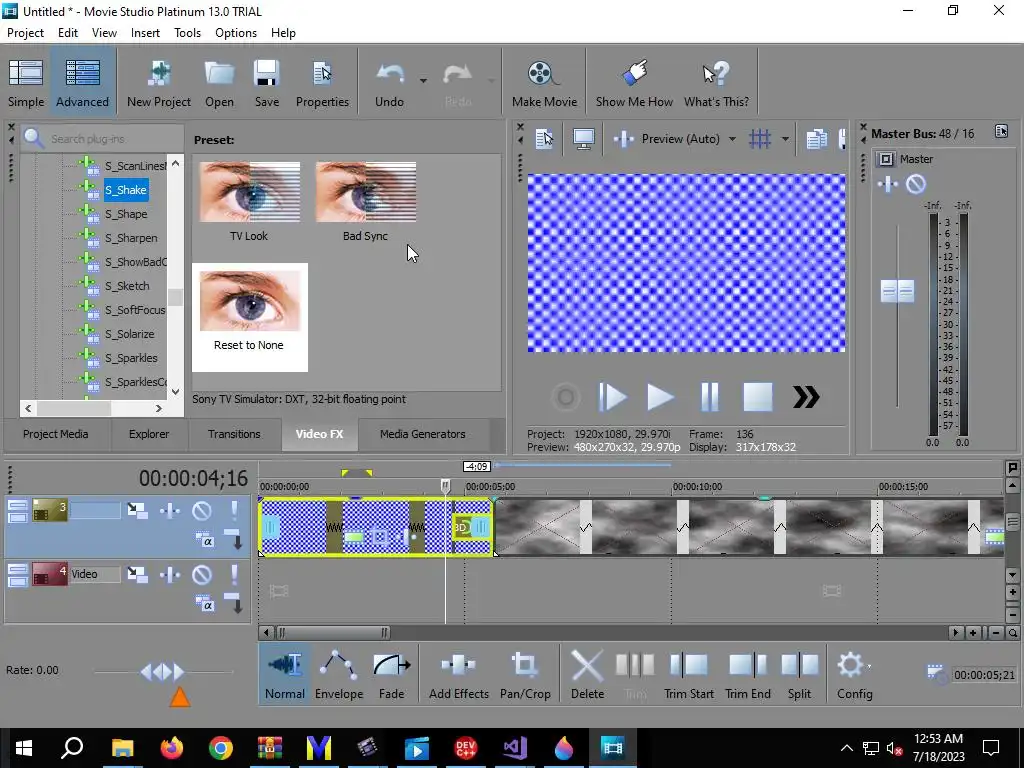The width and height of the screenshot is (1024, 768).
Task: Select the Normal edit tool
Action: pos(285,673)
